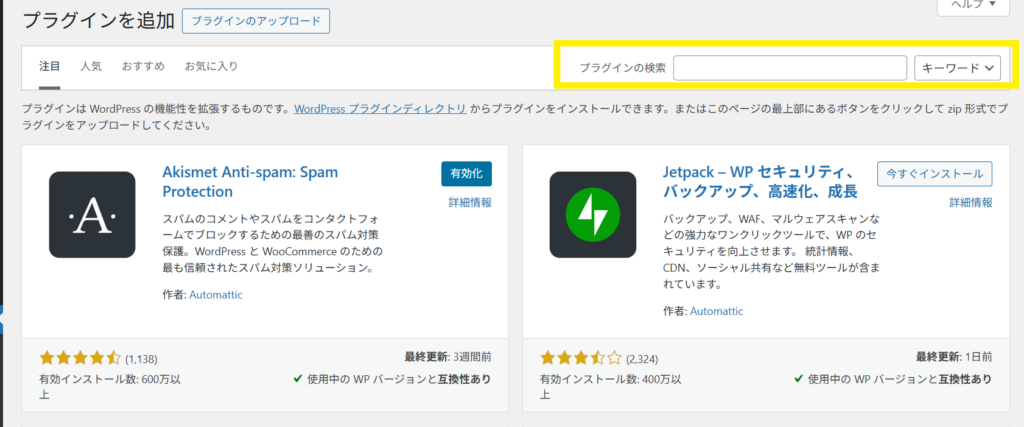The height and width of the screenshot is (427, 1024).
Task: Open 詳細情報 link for Akismet
Action: point(470,203)
